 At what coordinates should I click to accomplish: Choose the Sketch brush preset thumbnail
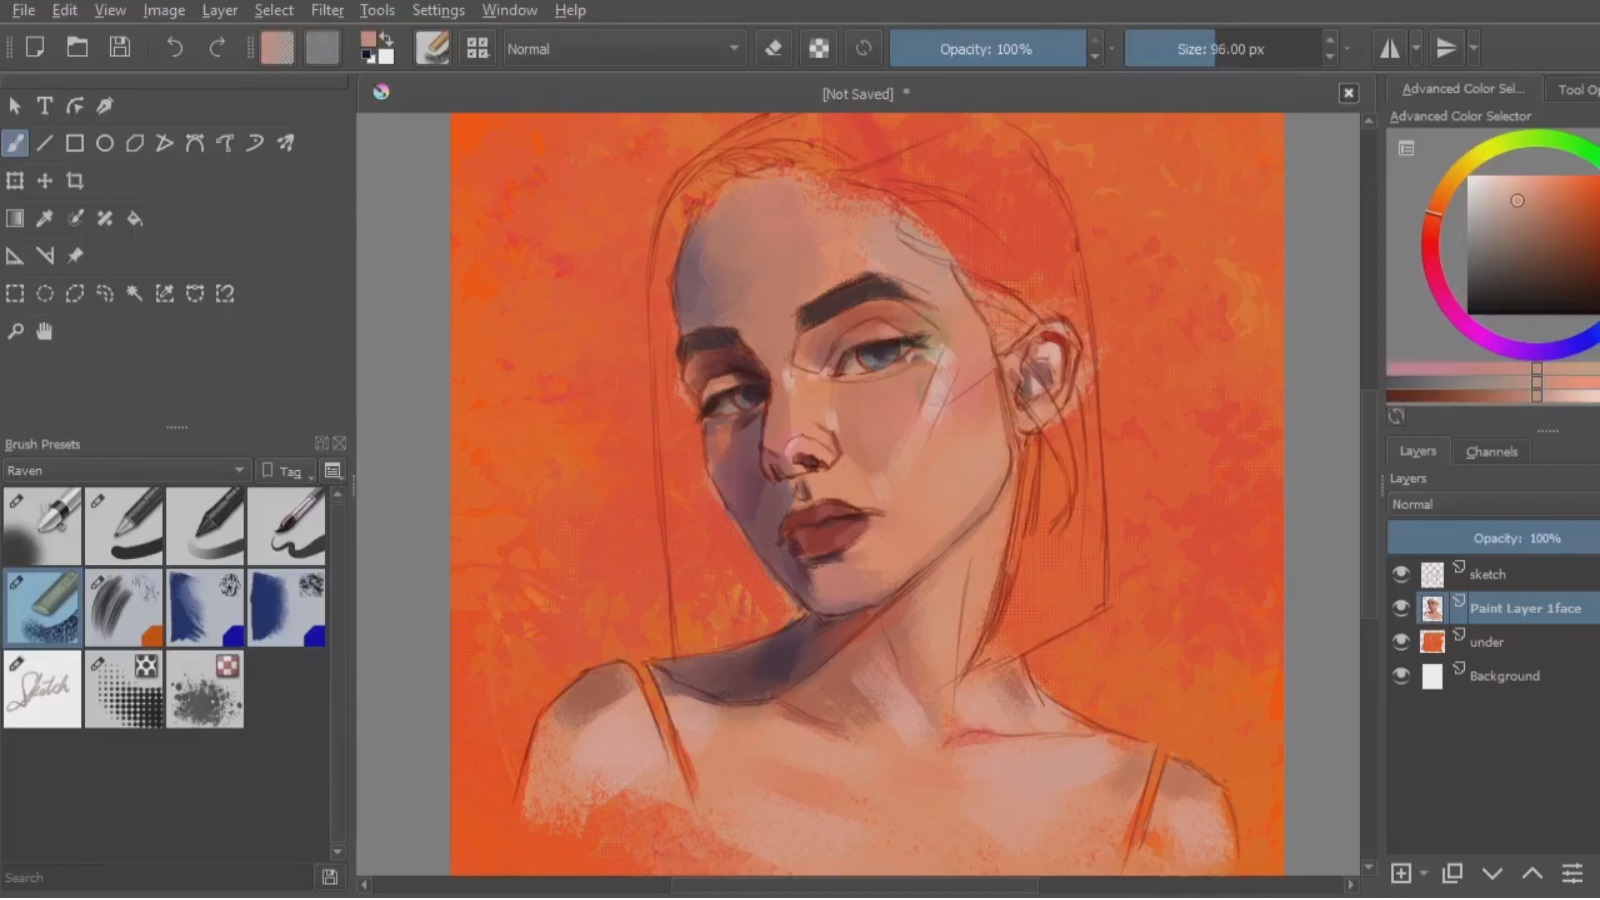pyautogui.click(x=43, y=689)
